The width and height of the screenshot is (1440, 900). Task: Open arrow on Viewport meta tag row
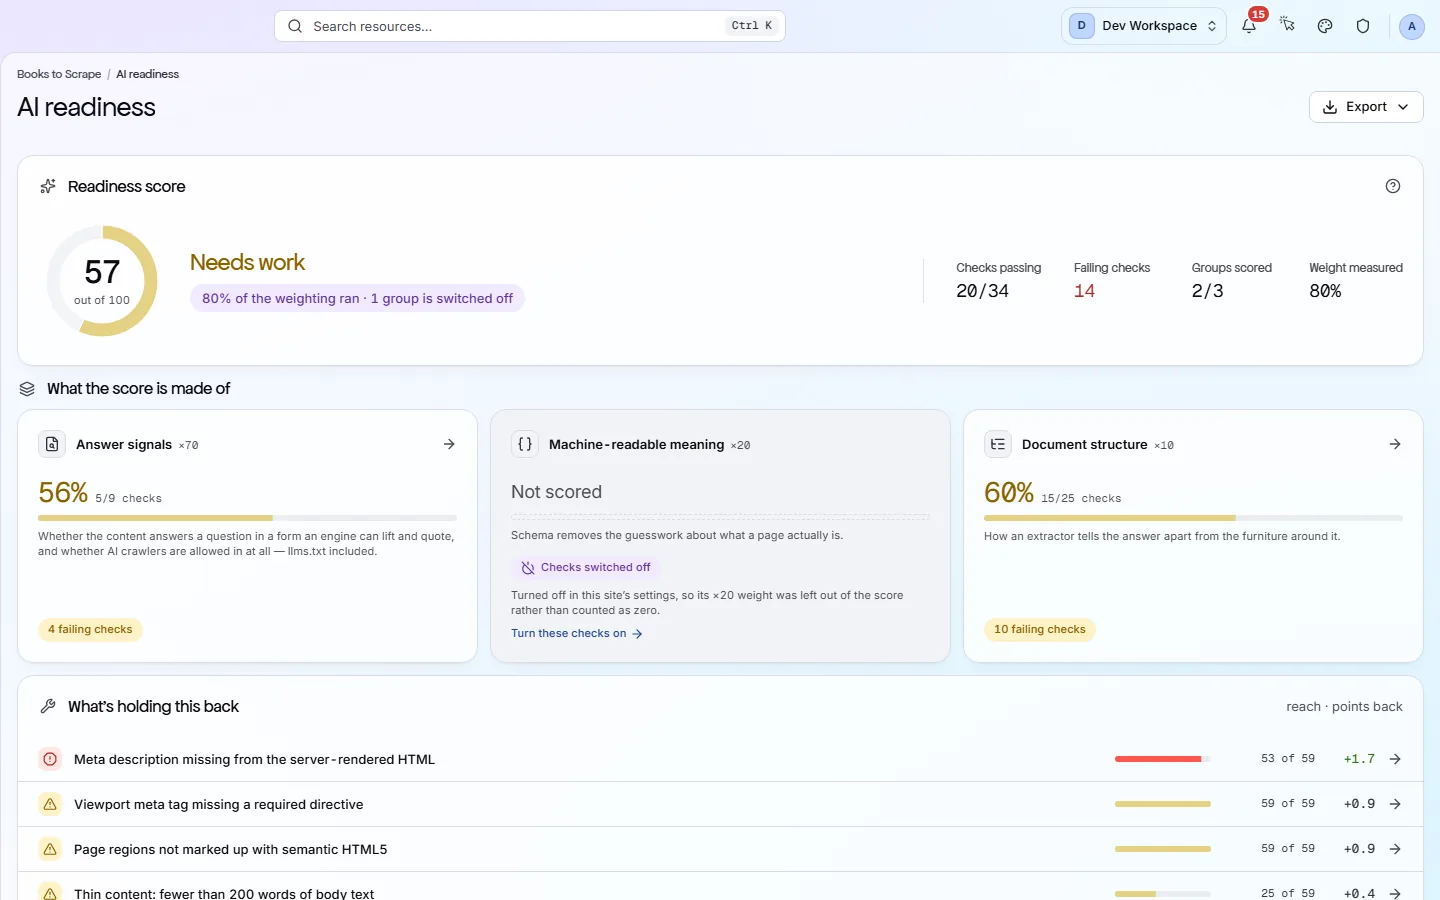(x=1395, y=804)
